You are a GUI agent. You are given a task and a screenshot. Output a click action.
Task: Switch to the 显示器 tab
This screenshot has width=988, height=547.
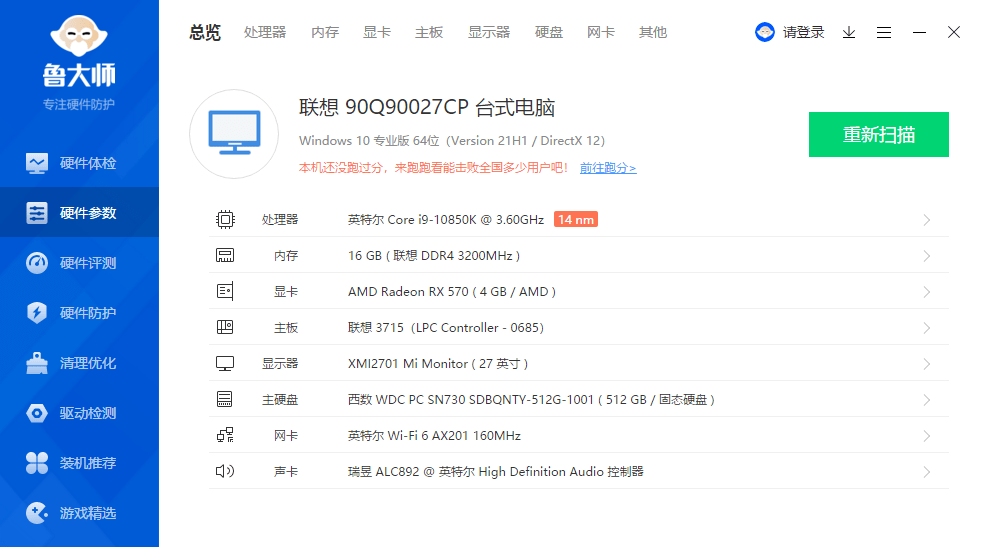tap(489, 32)
